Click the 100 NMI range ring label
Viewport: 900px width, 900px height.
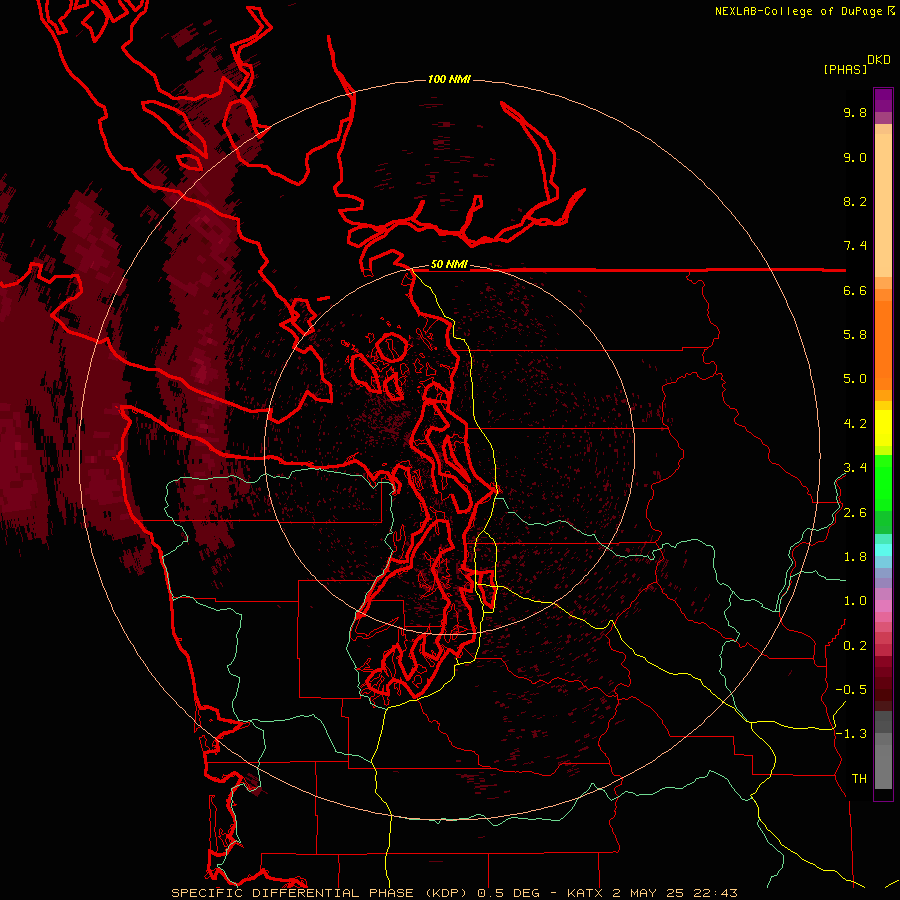point(449,79)
